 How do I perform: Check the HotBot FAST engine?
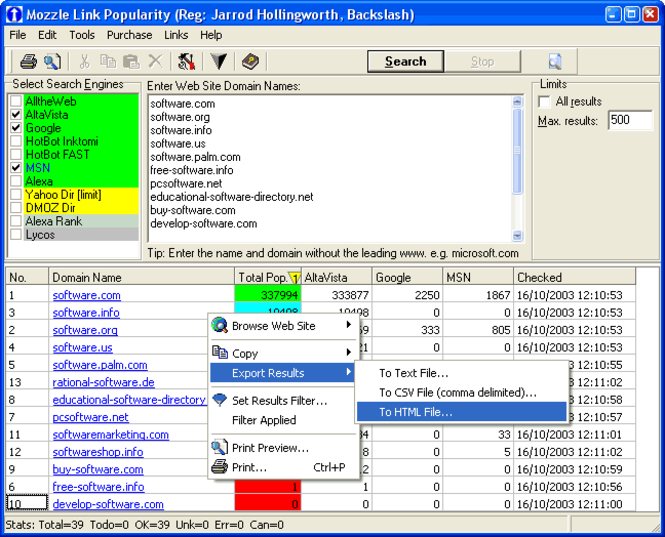(16, 154)
